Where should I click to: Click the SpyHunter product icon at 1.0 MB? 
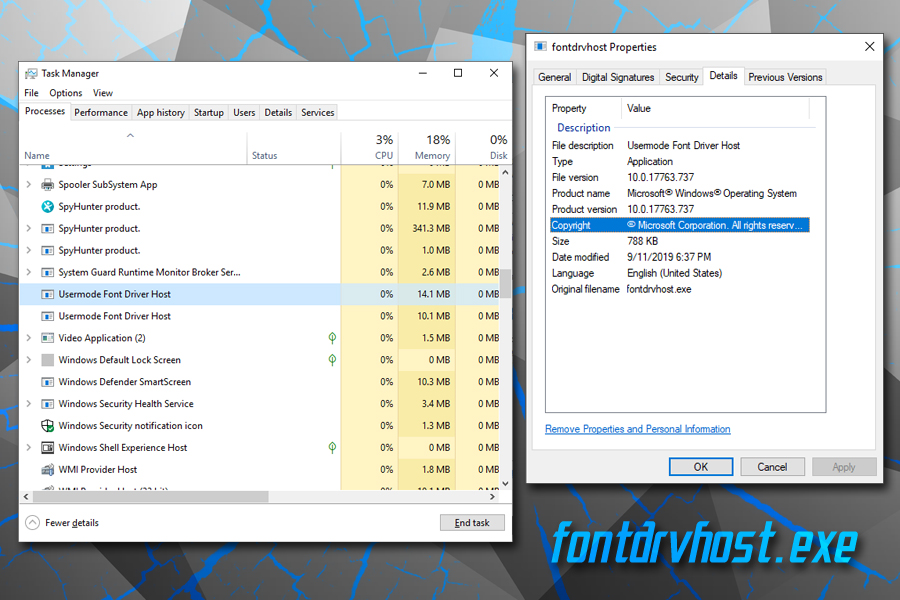[x=48, y=250]
